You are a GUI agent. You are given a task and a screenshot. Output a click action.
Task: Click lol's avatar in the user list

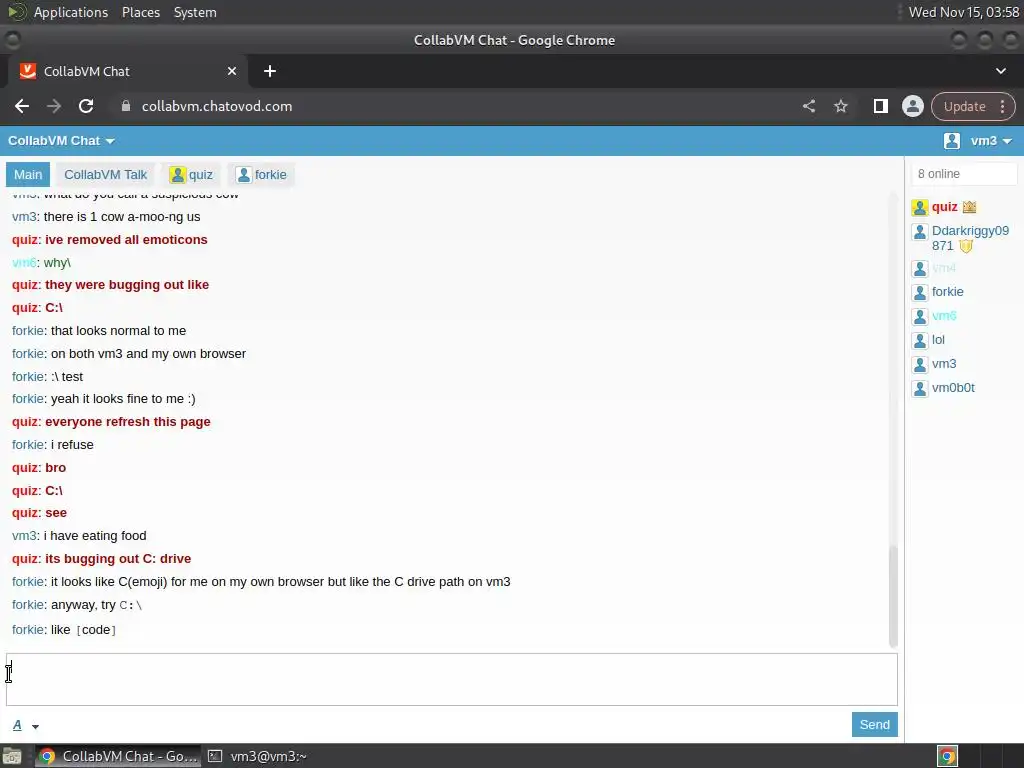[x=920, y=340]
